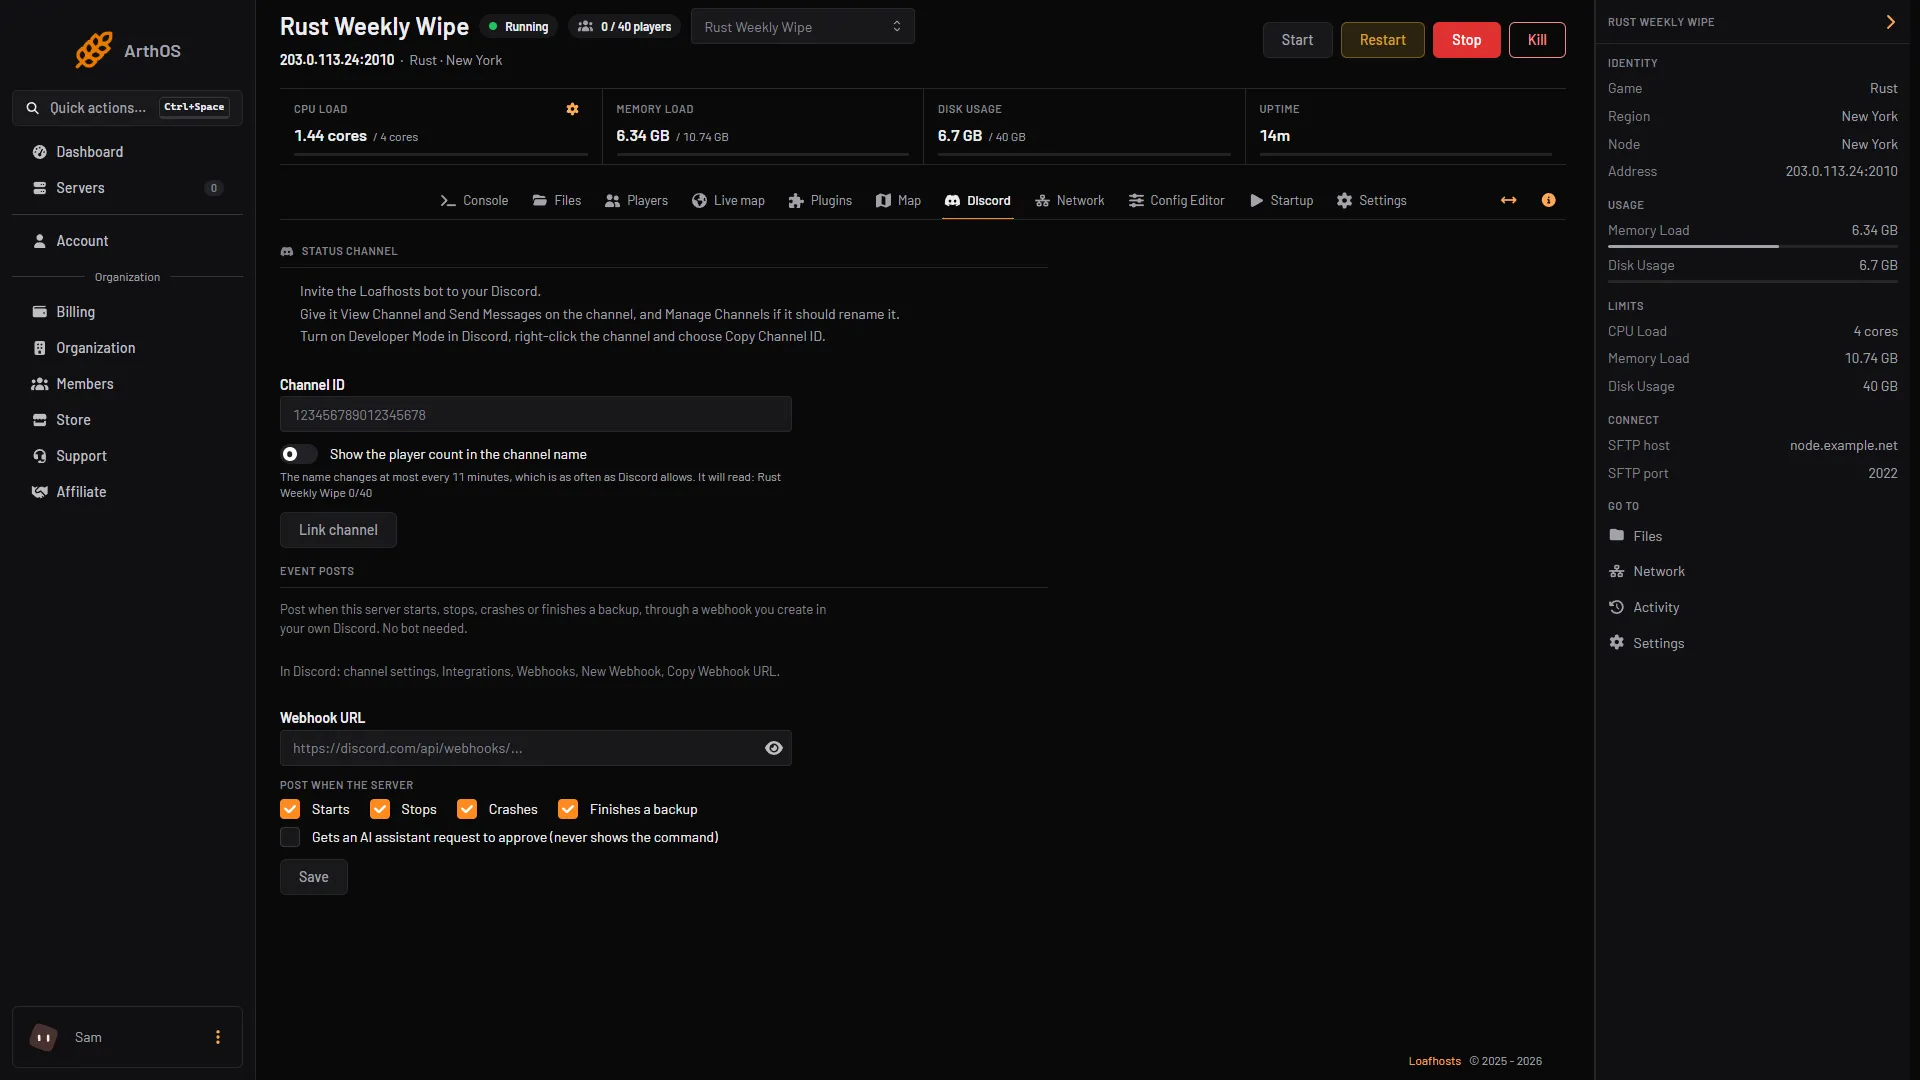
Task: Open Members page in the sidebar
Action: 127,384
